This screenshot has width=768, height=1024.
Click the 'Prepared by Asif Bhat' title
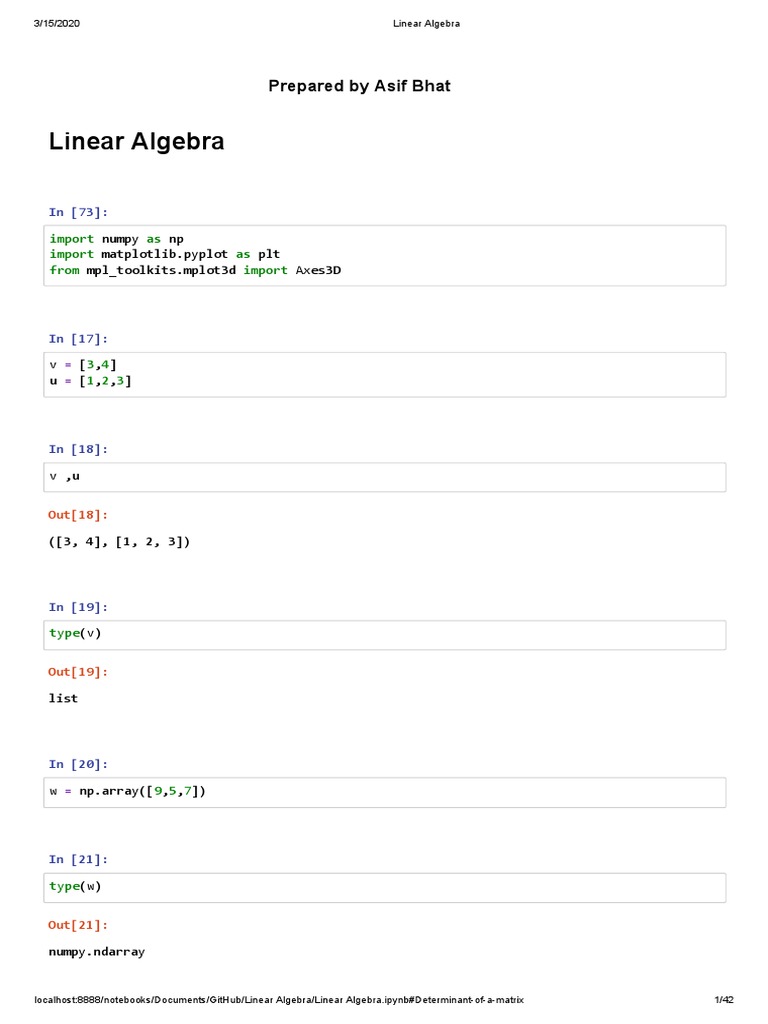[359, 86]
